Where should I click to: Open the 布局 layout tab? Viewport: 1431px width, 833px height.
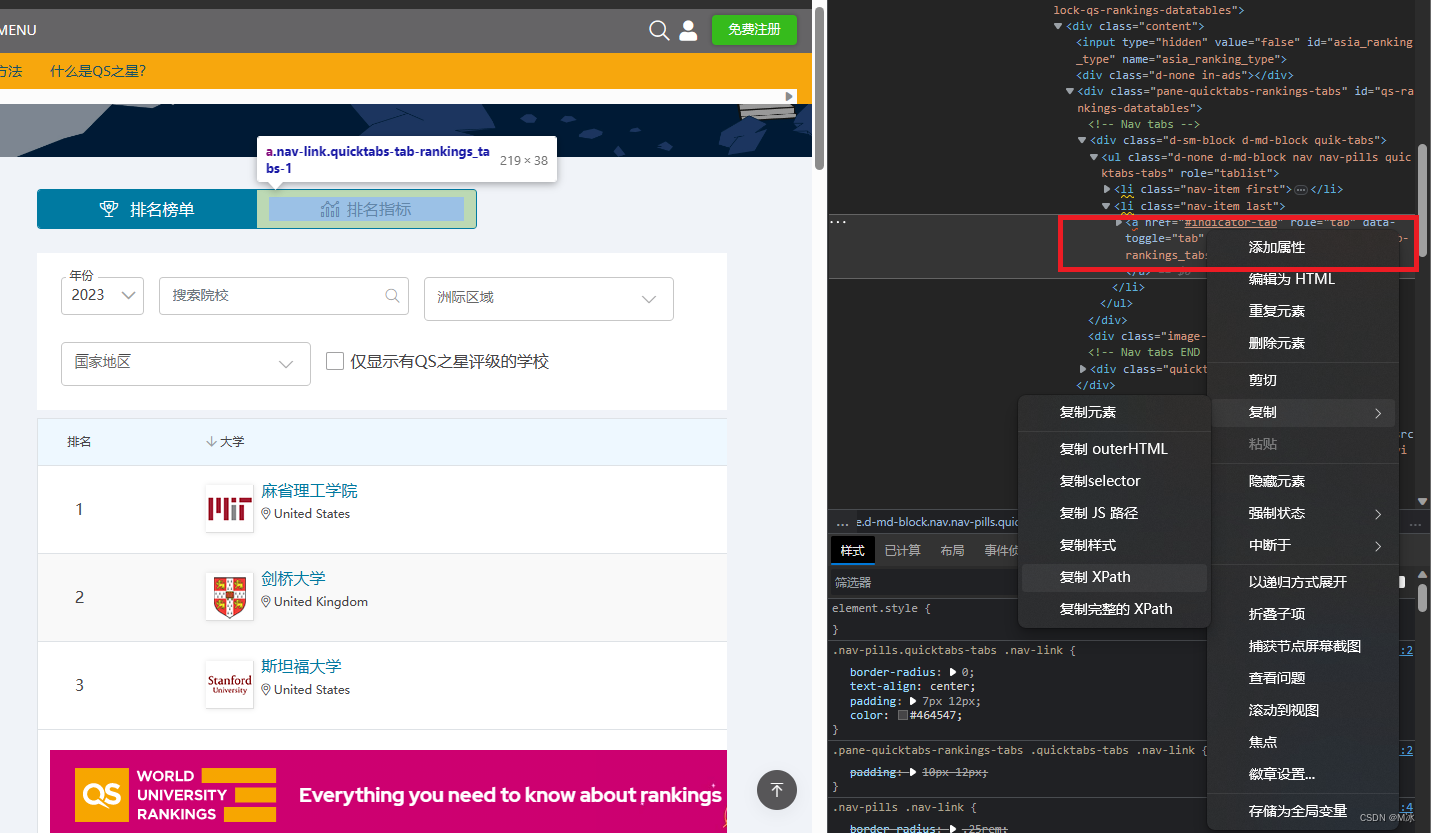(952, 550)
